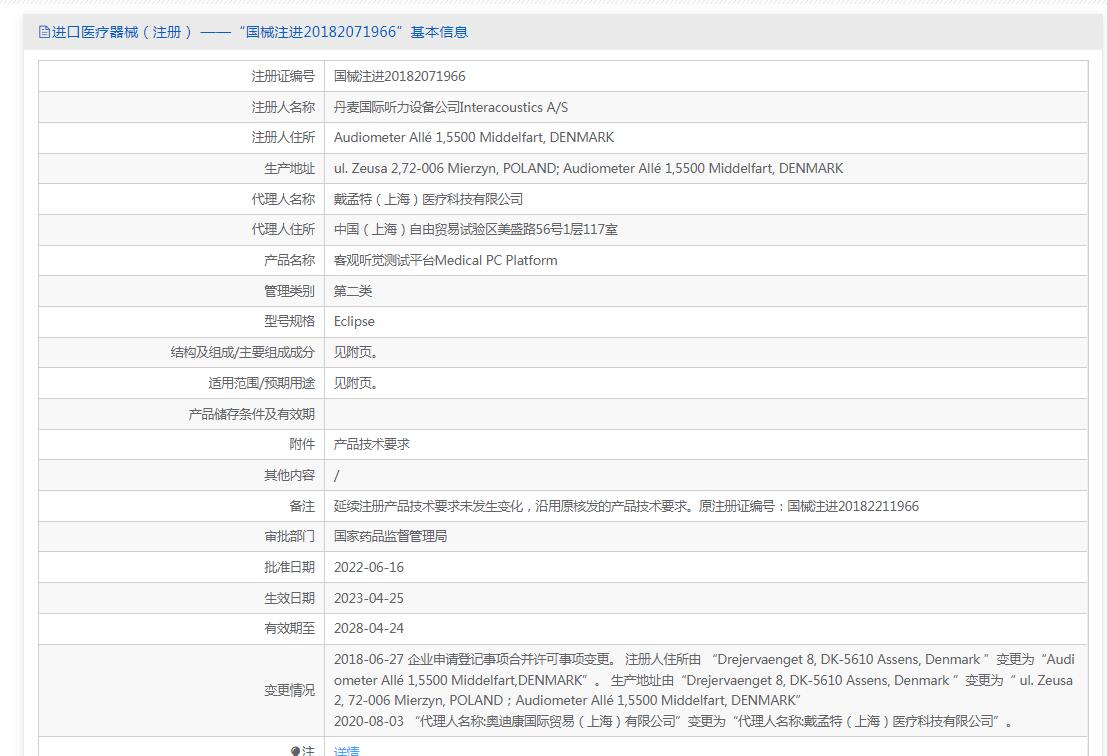Click the 产品技术要求 attachment value

(x=371, y=445)
